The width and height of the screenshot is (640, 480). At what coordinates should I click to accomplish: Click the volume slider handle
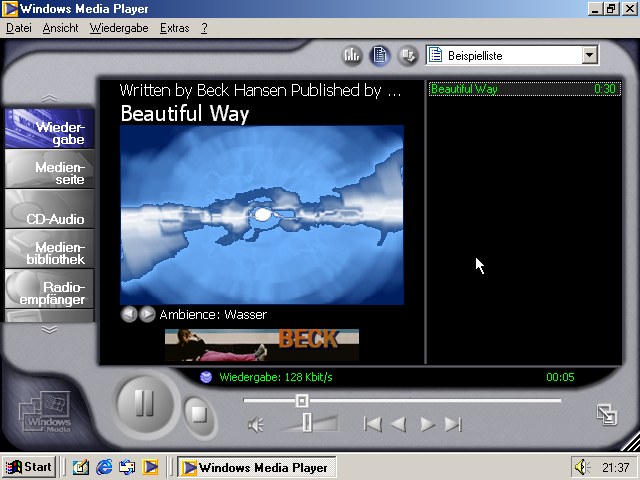[307, 422]
